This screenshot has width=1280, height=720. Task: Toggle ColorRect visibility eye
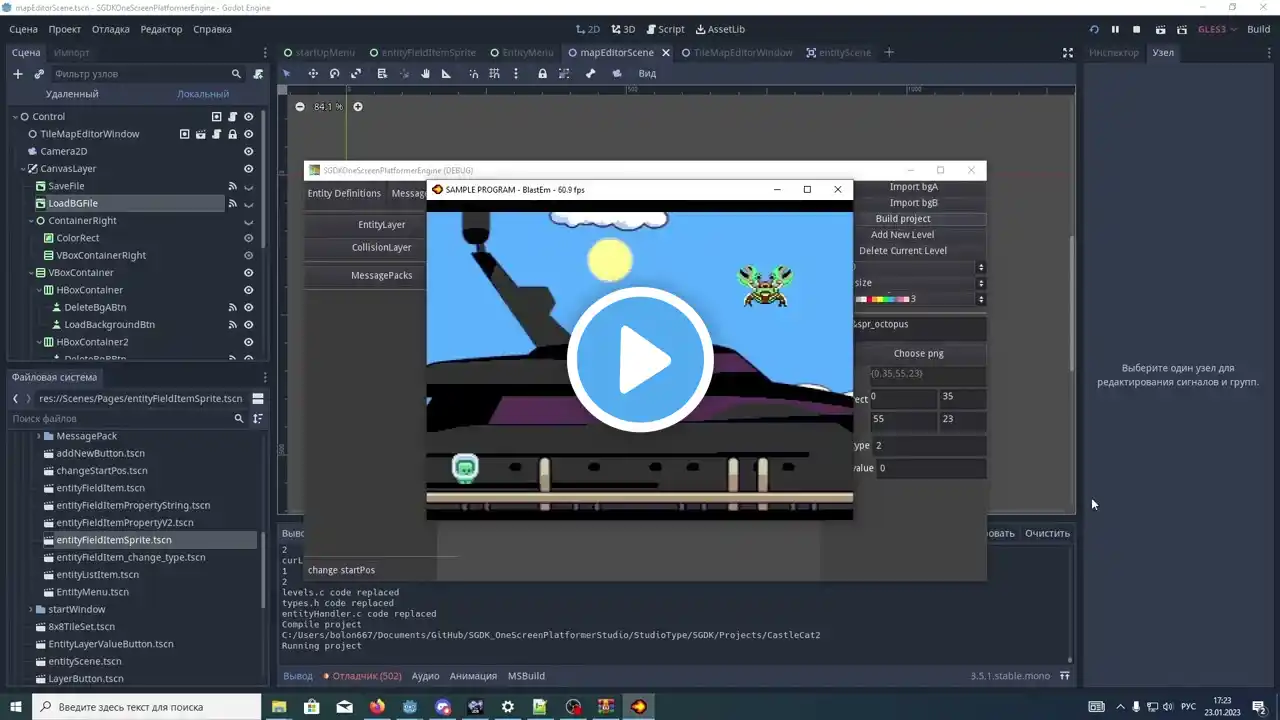point(249,238)
